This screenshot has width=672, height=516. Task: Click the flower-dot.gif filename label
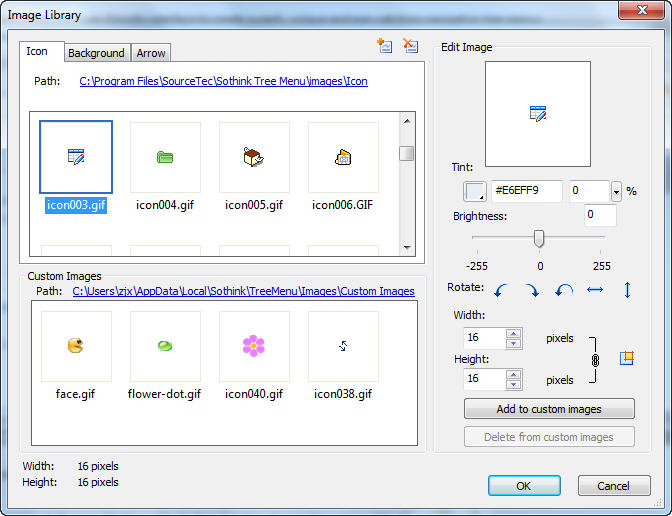164,394
